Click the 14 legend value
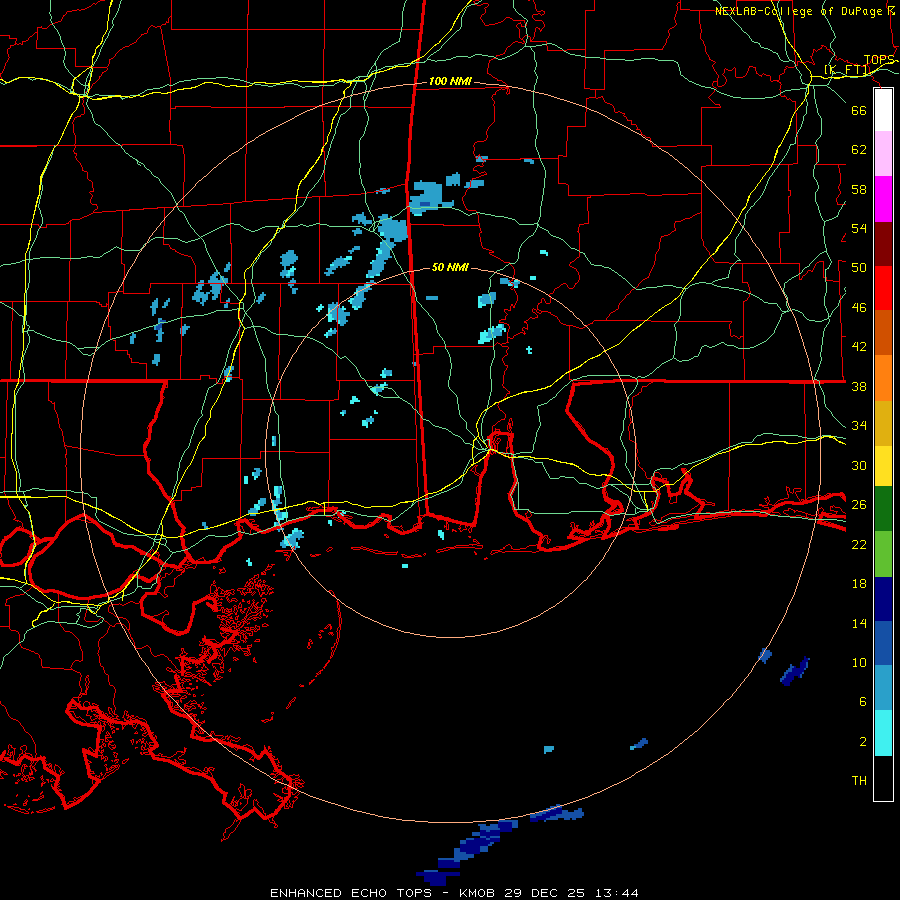900x900 pixels. (x=859, y=623)
